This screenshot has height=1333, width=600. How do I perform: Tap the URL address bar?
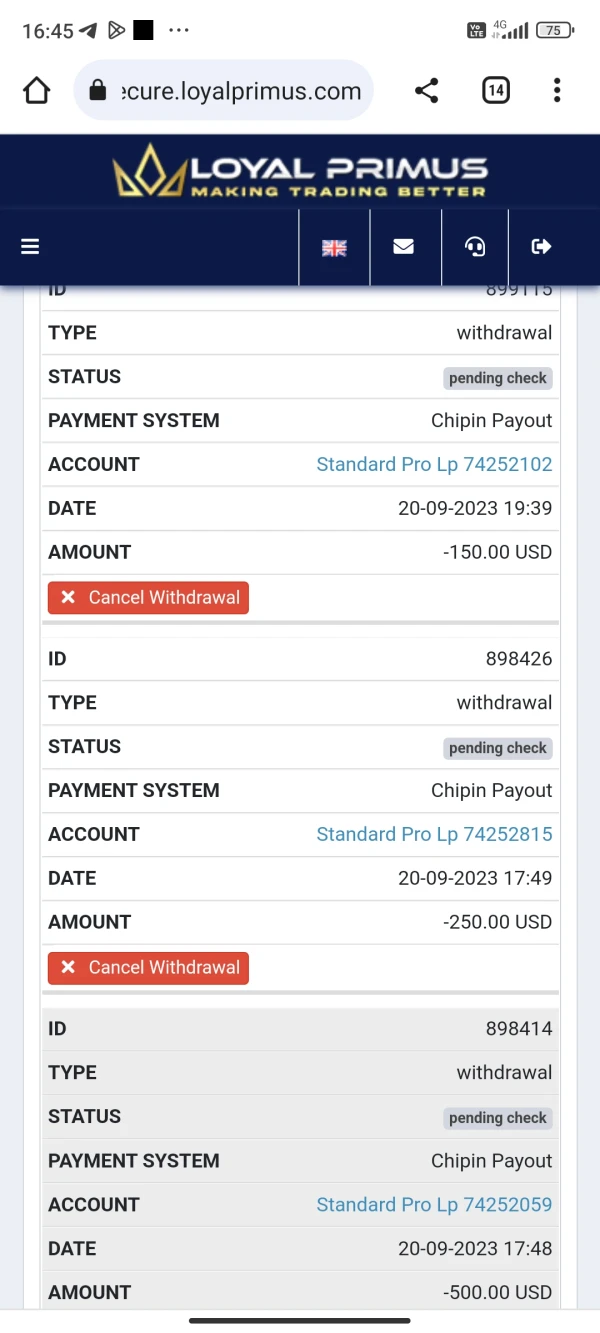pyautogui.click(x=240, y=91)
